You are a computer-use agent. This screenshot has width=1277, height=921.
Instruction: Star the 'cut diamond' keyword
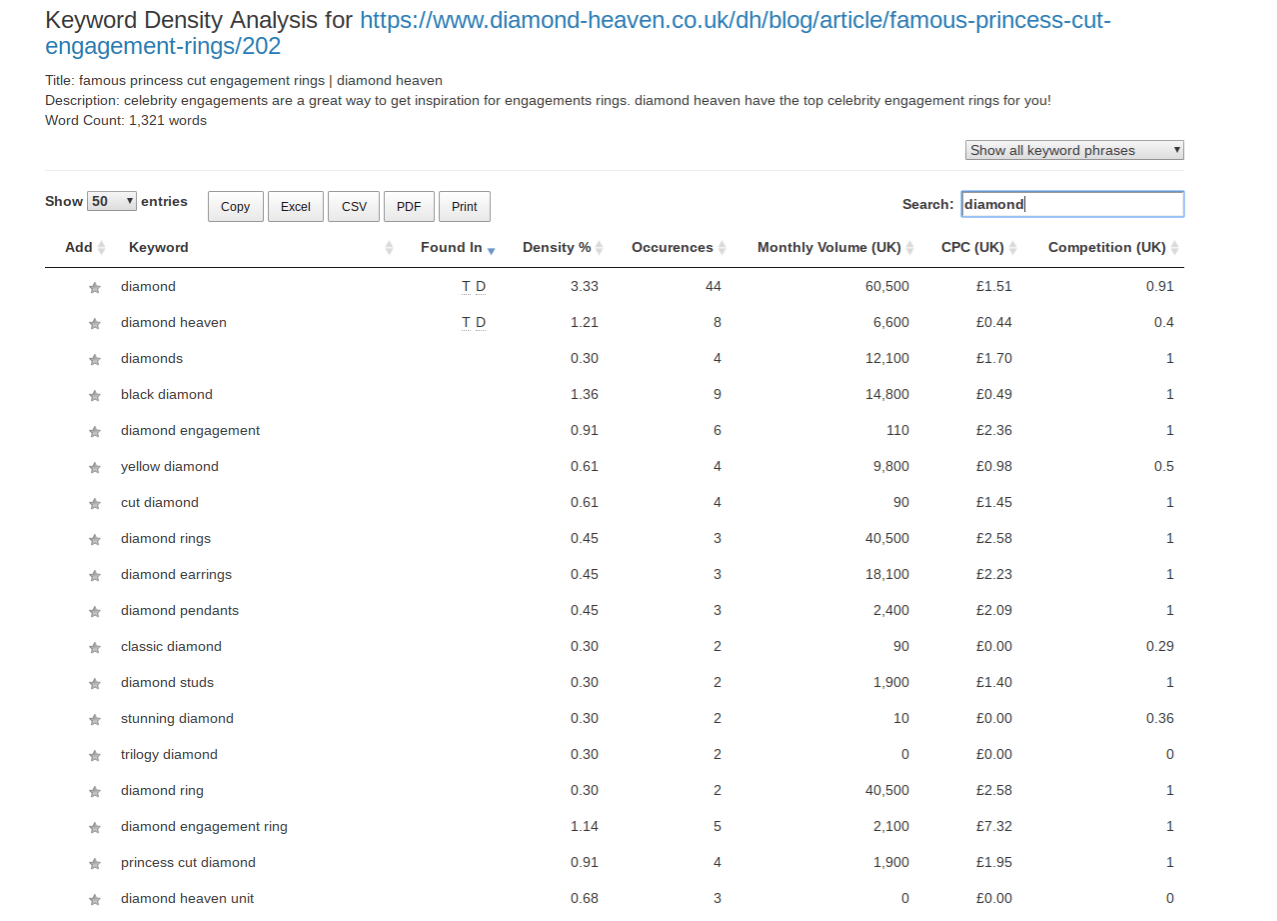95,504
